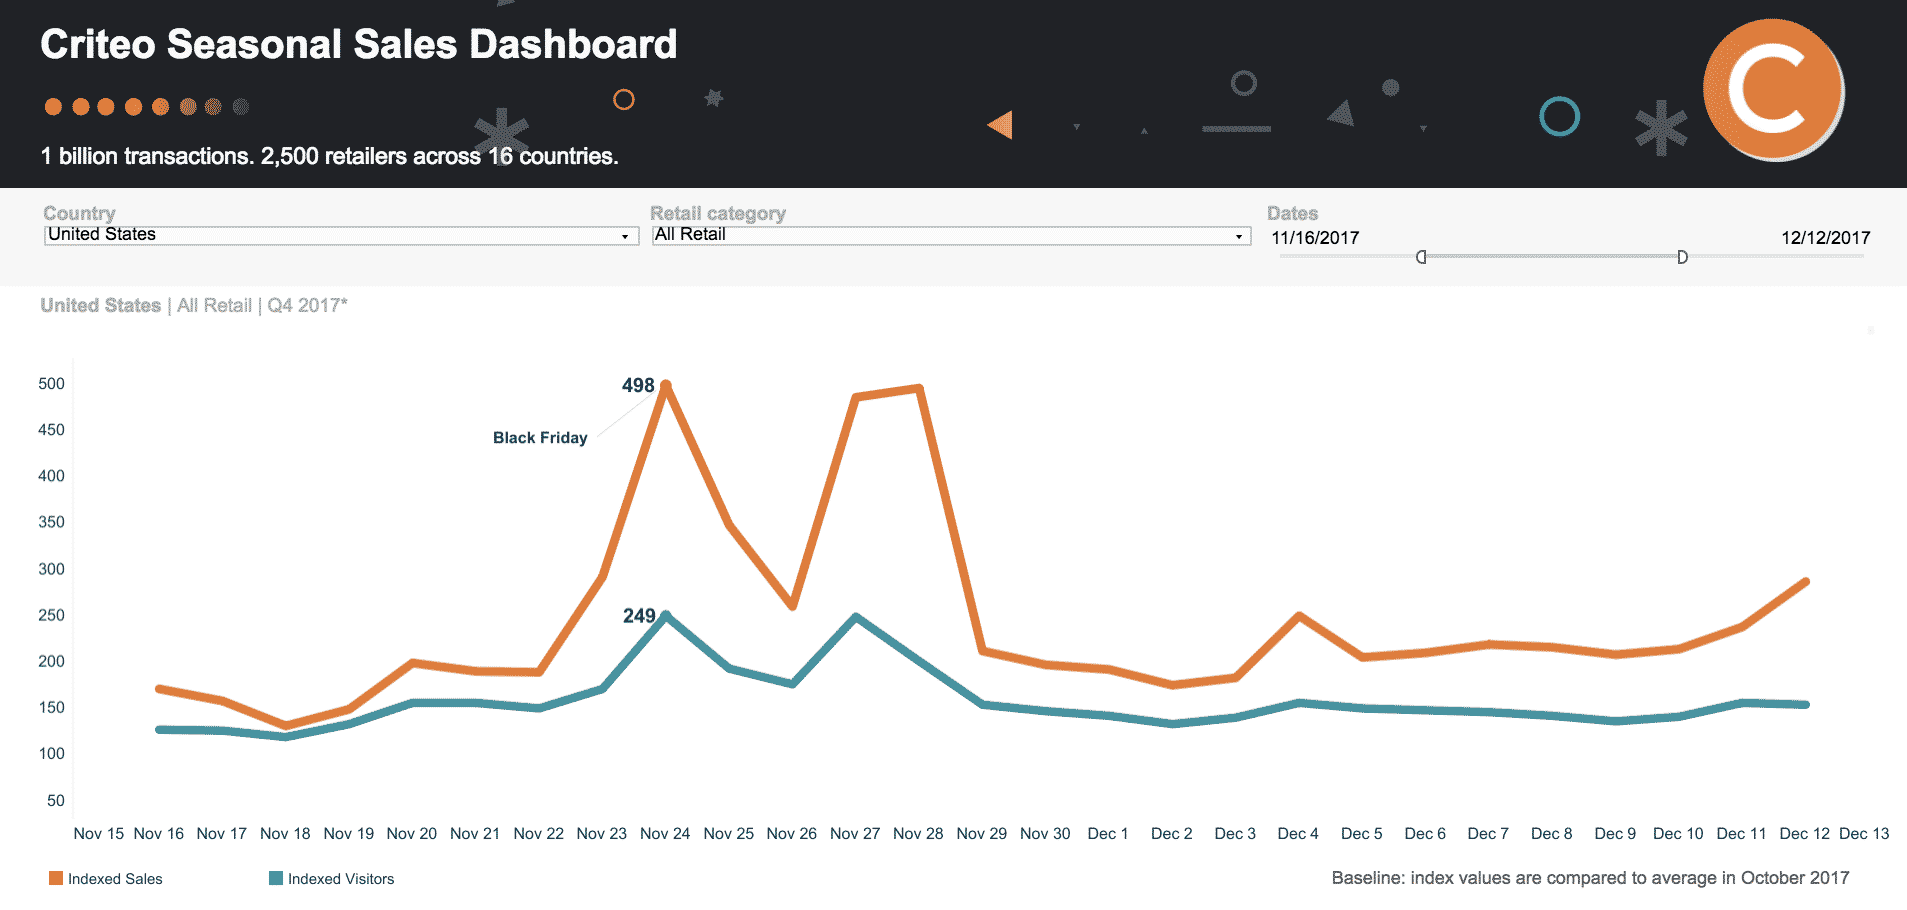
Task: Expand the Retail category dropdown showing All Retail
Action: (x=951, y=235)
